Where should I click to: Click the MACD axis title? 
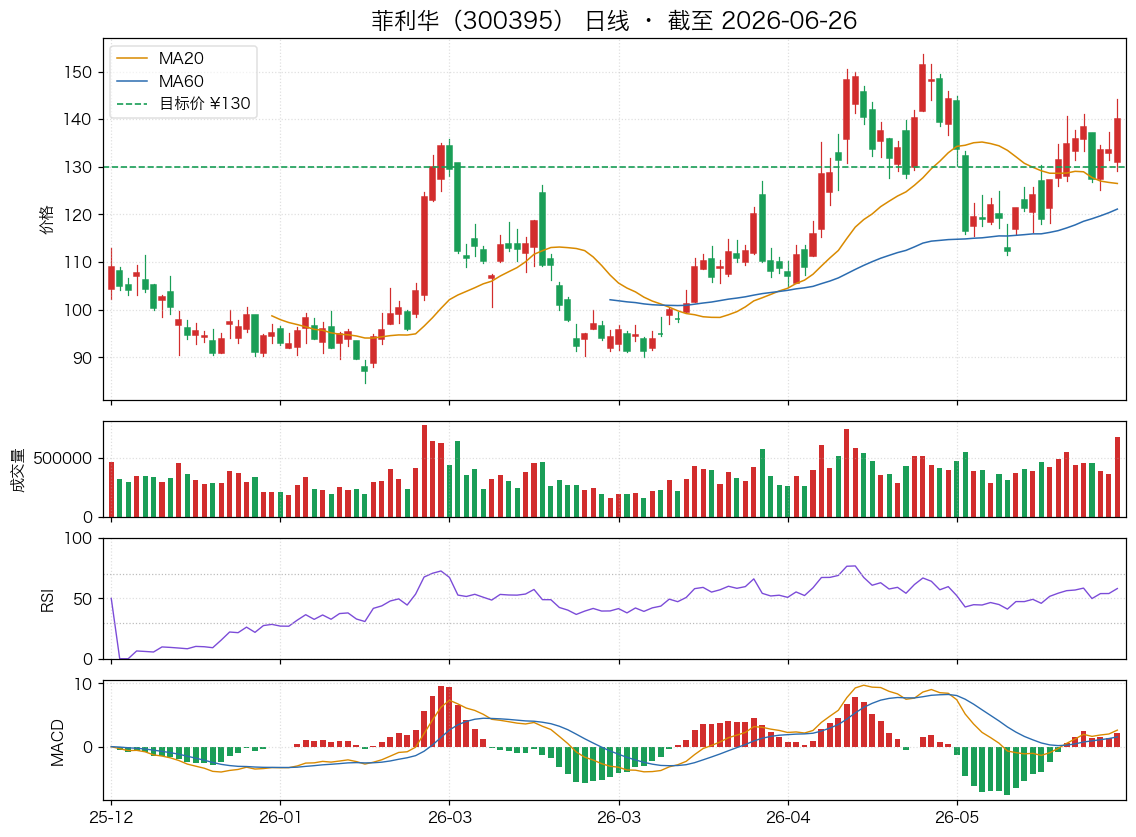coord(57,742)
